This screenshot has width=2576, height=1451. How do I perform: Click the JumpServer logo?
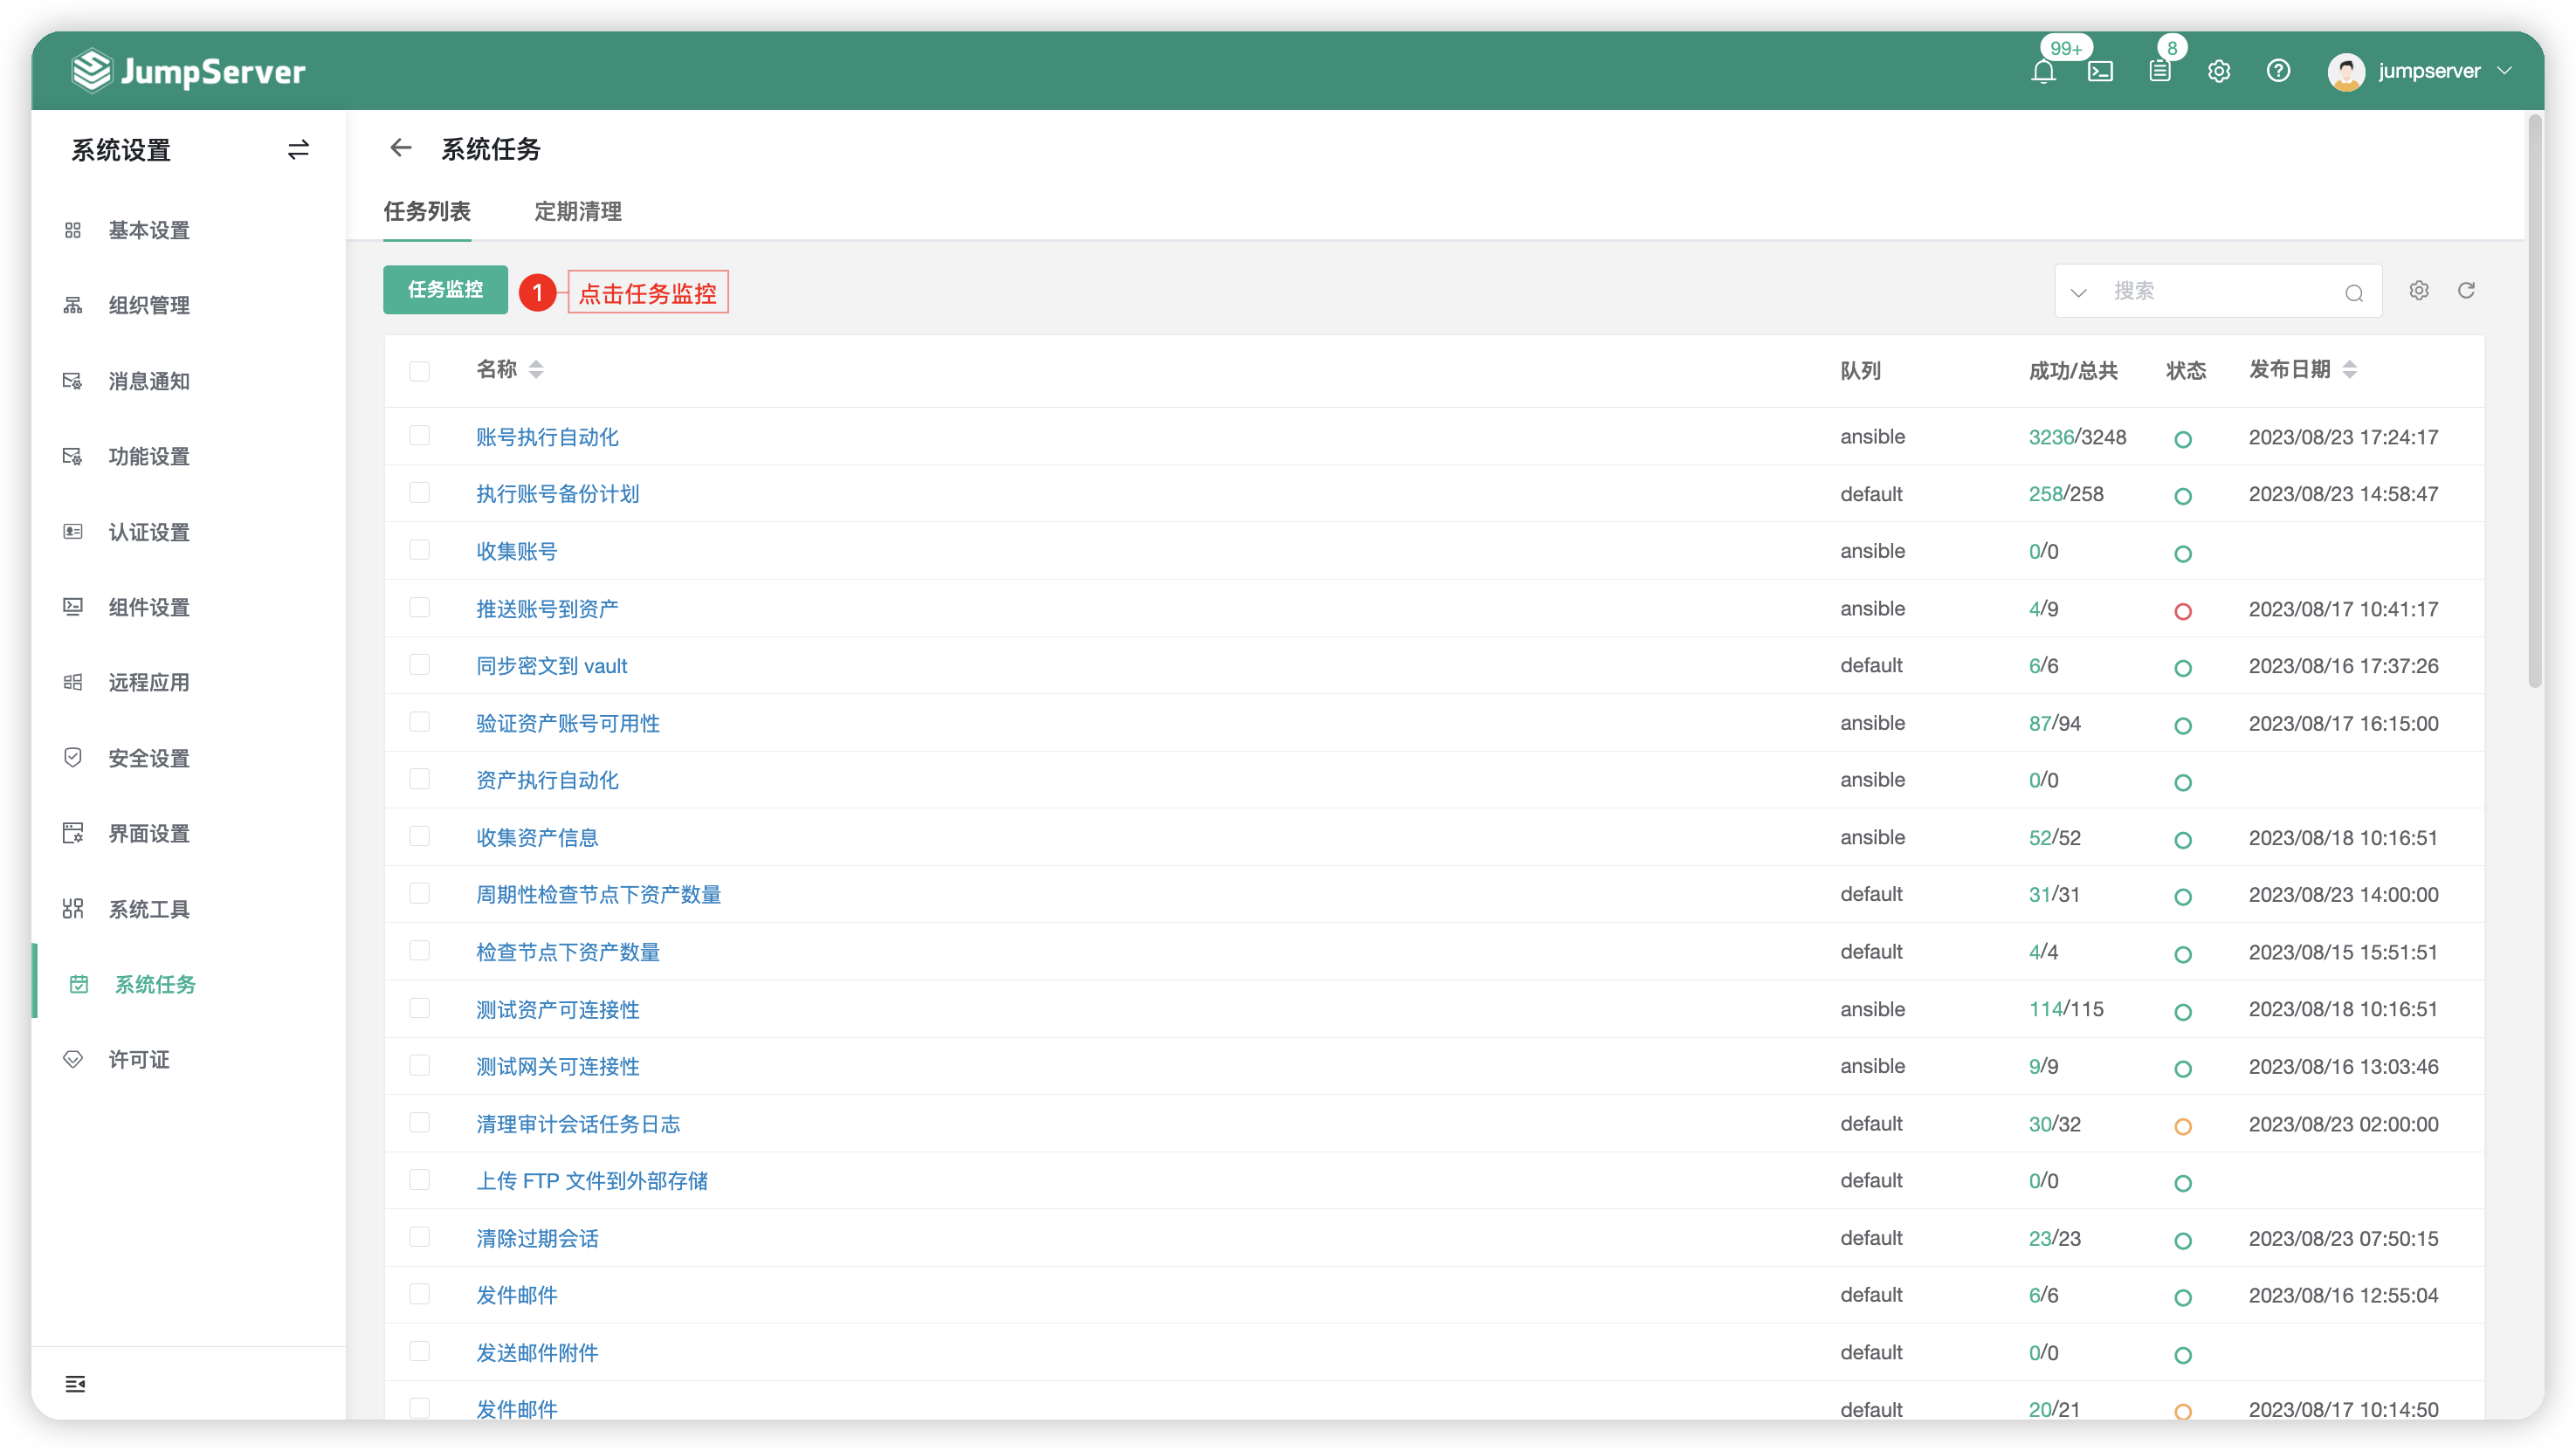tap(189, 71)
